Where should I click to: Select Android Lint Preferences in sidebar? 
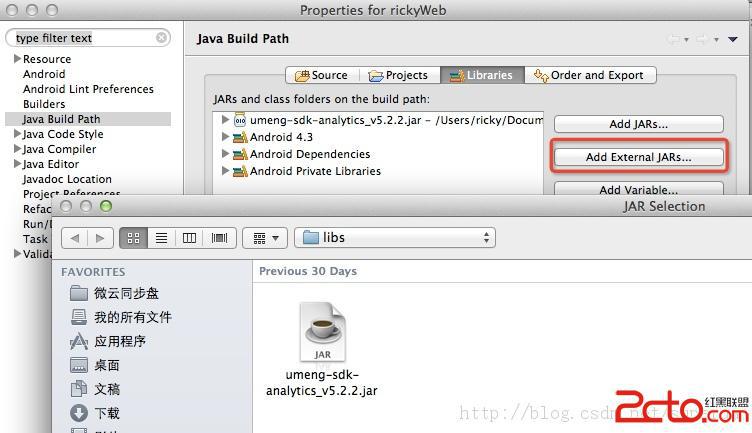click(88, 89)
